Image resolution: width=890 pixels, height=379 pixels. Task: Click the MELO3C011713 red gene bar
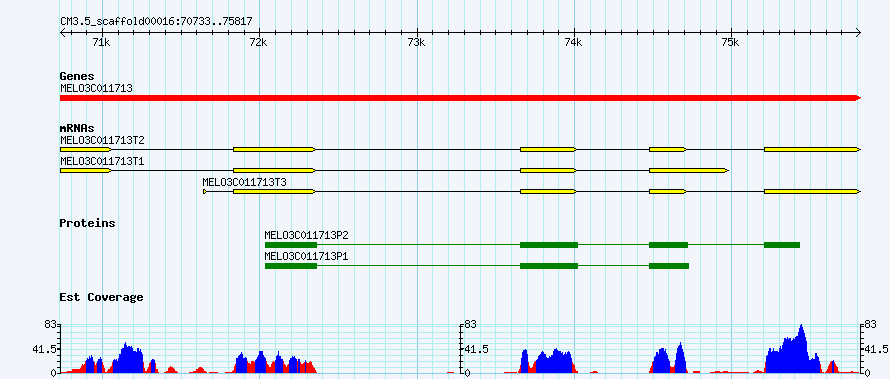coord(460,98)
